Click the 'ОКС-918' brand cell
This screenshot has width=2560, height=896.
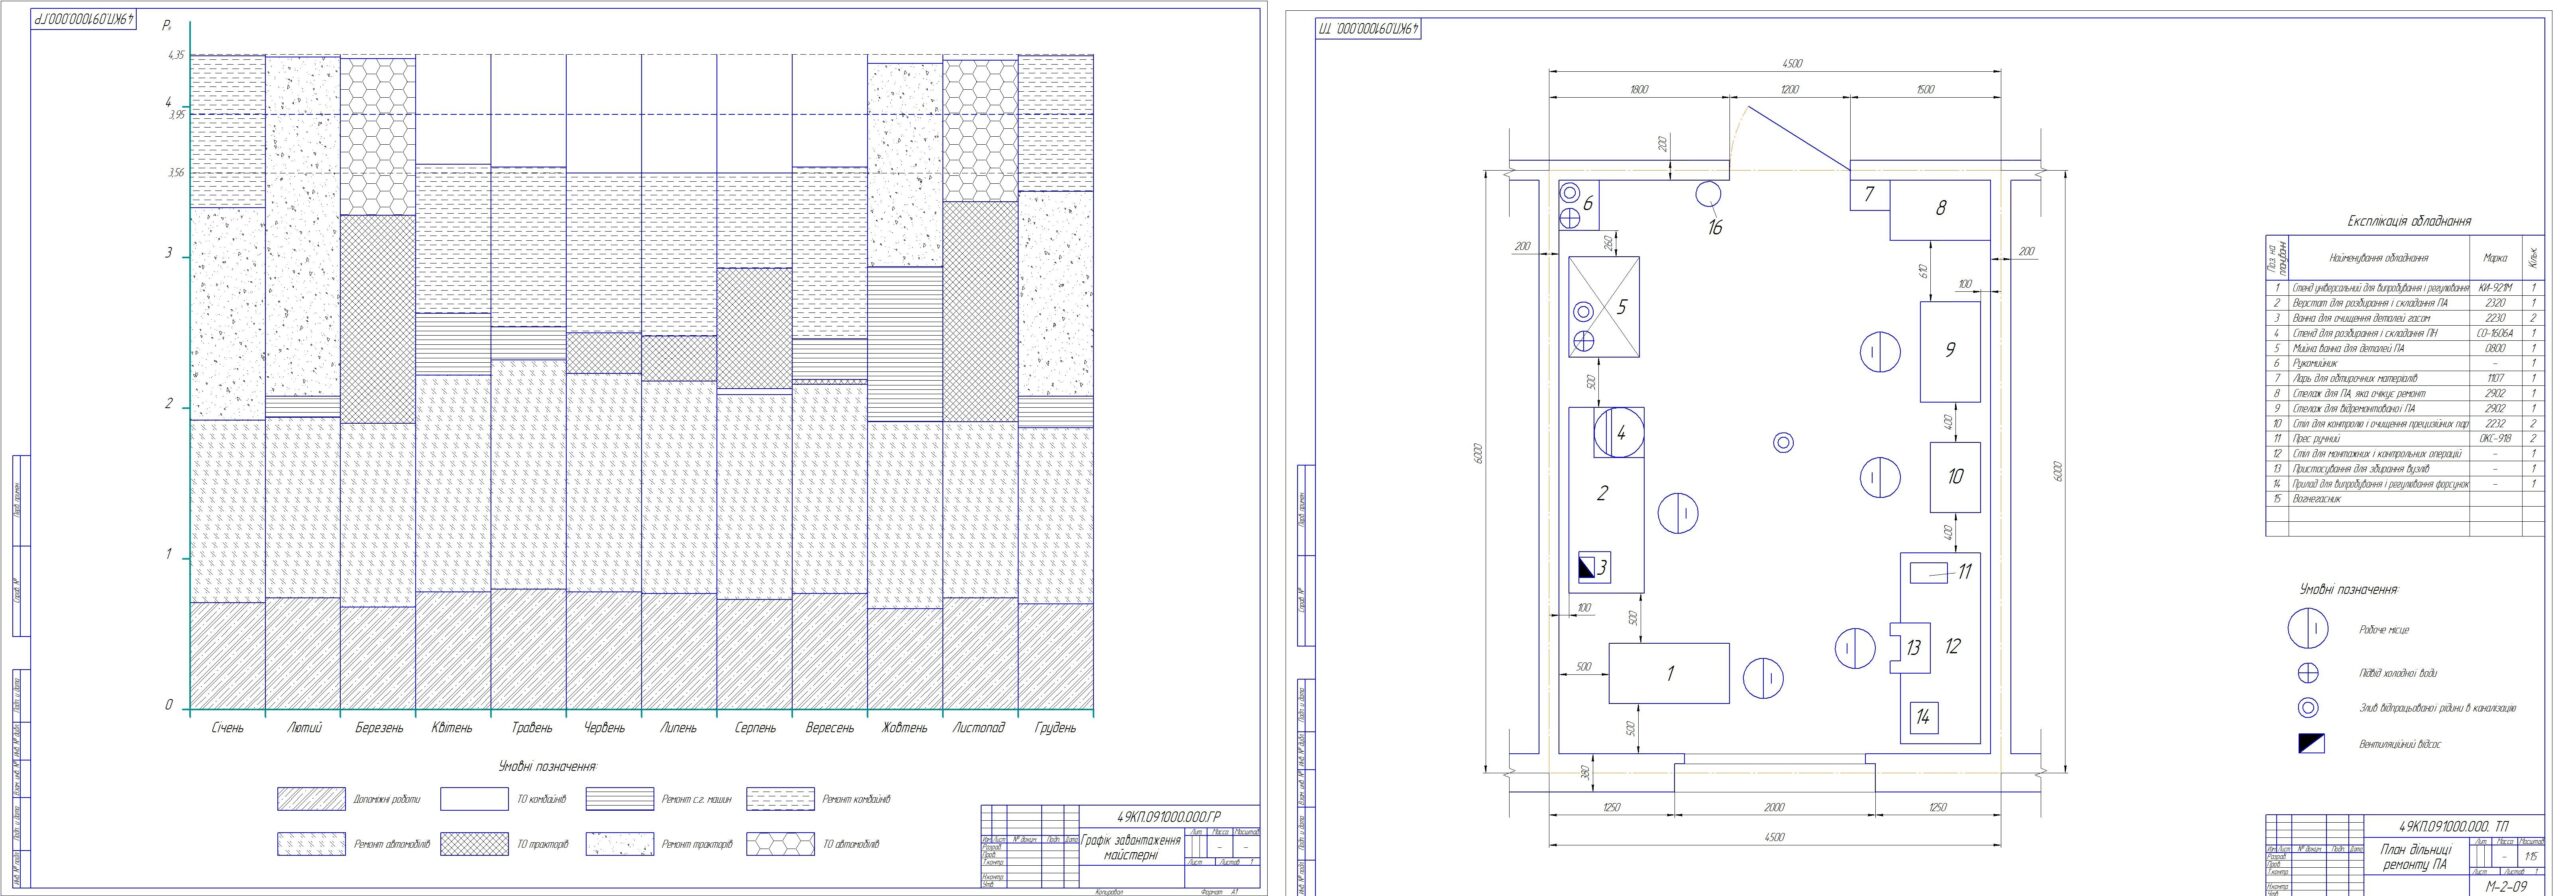[x=2495, y=438]
